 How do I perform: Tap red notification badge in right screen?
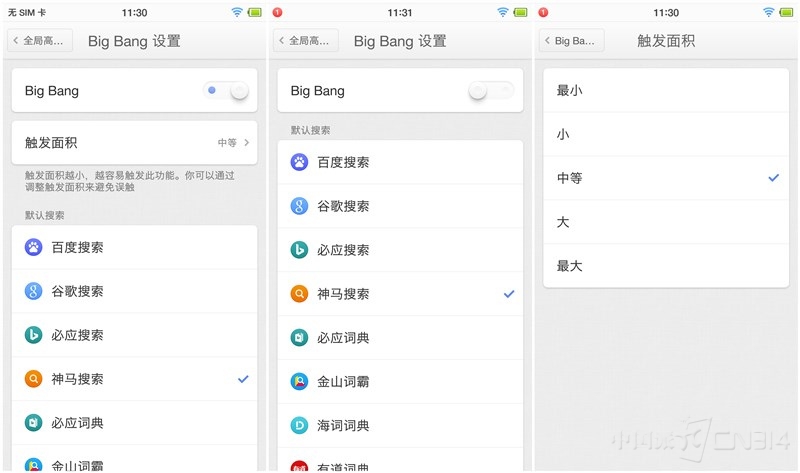point(543,12)
